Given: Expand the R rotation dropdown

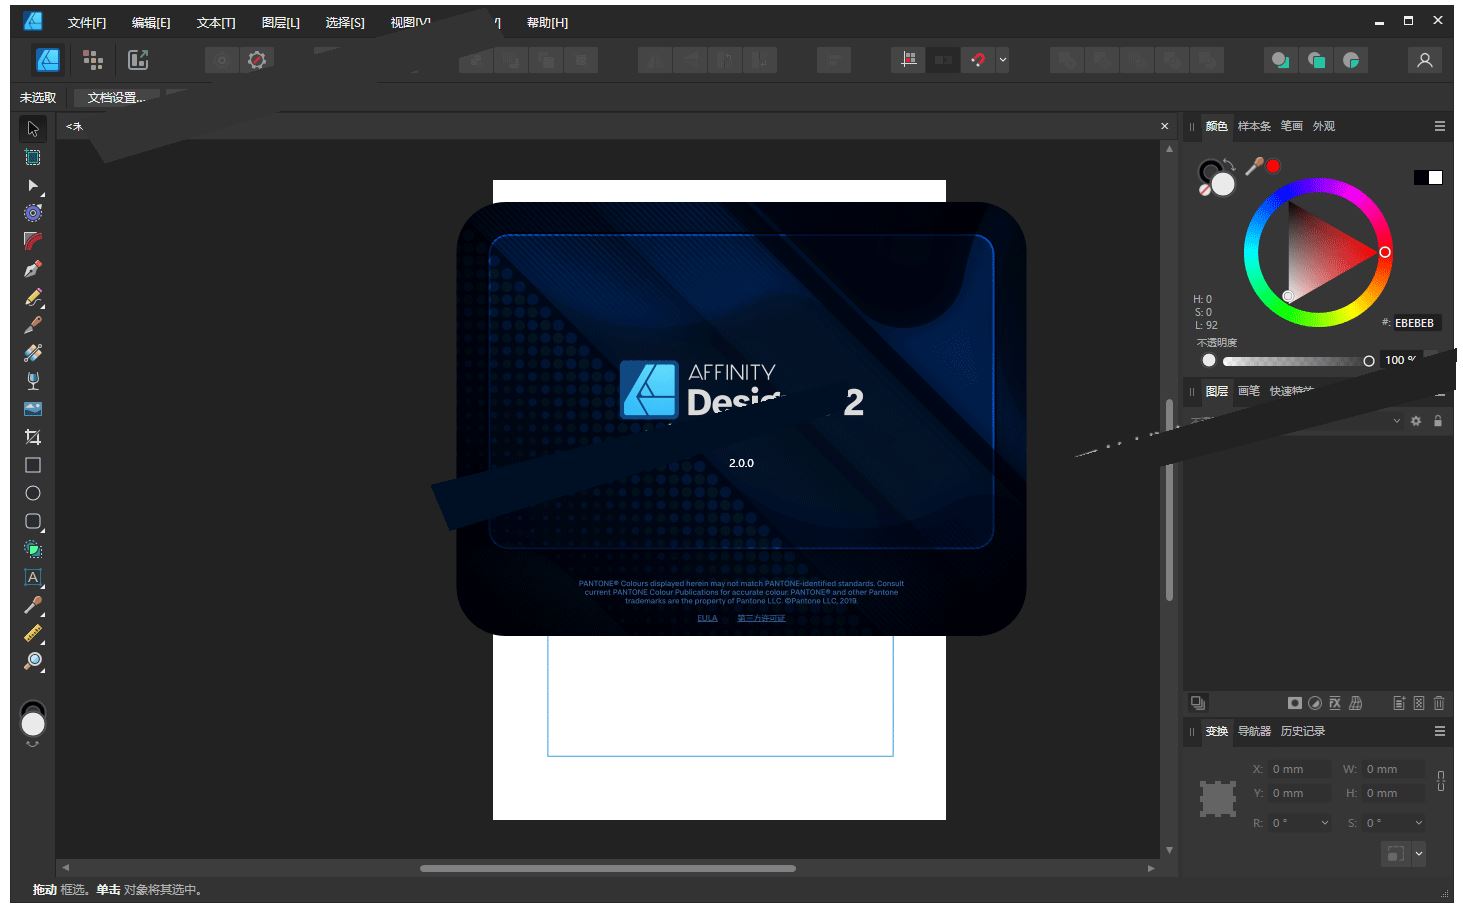Looking at the screenshot, I should click(x=1325, y=823).
